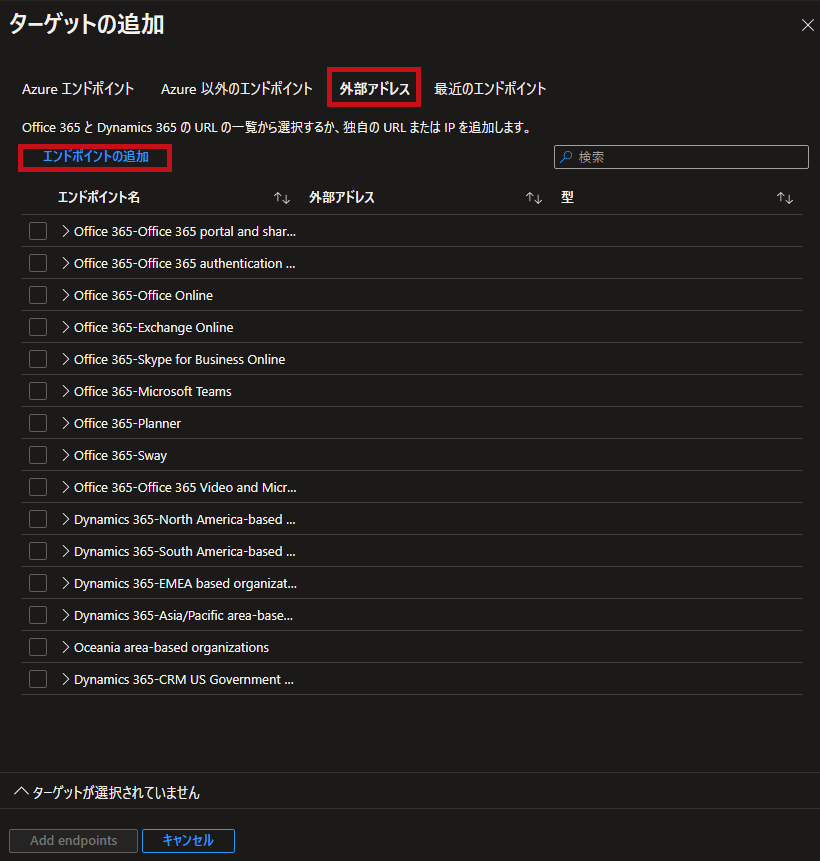Check Dynamics 365-CRM US Government checkbox

point(38,679)
